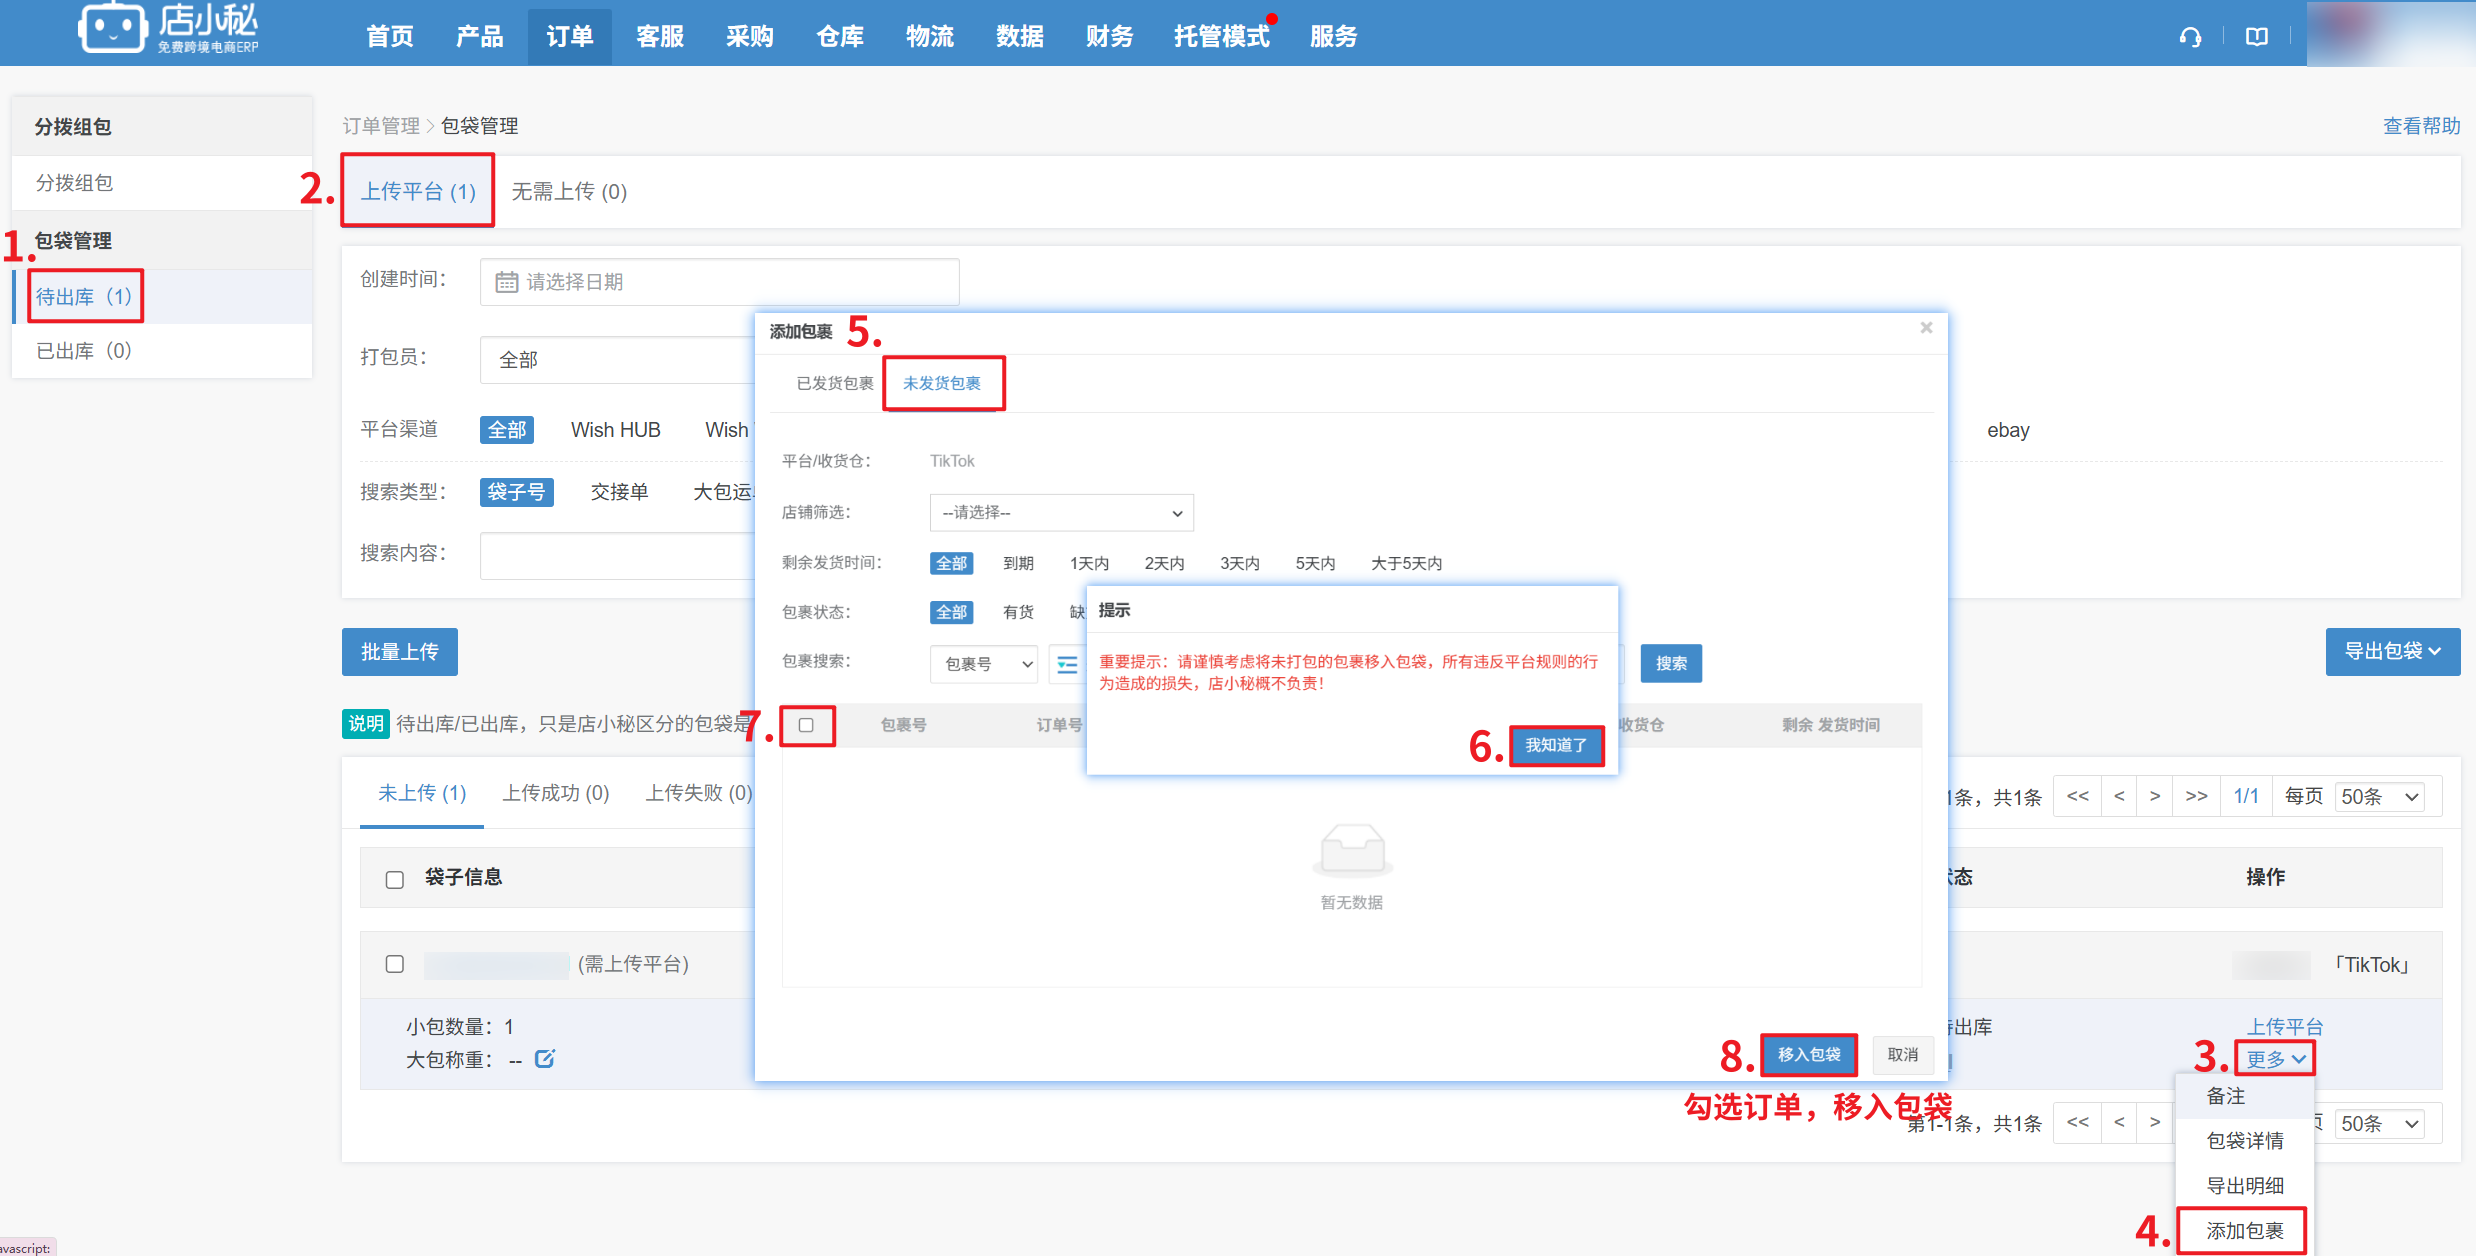Go to next page using > arrow

pos(2155,796)
